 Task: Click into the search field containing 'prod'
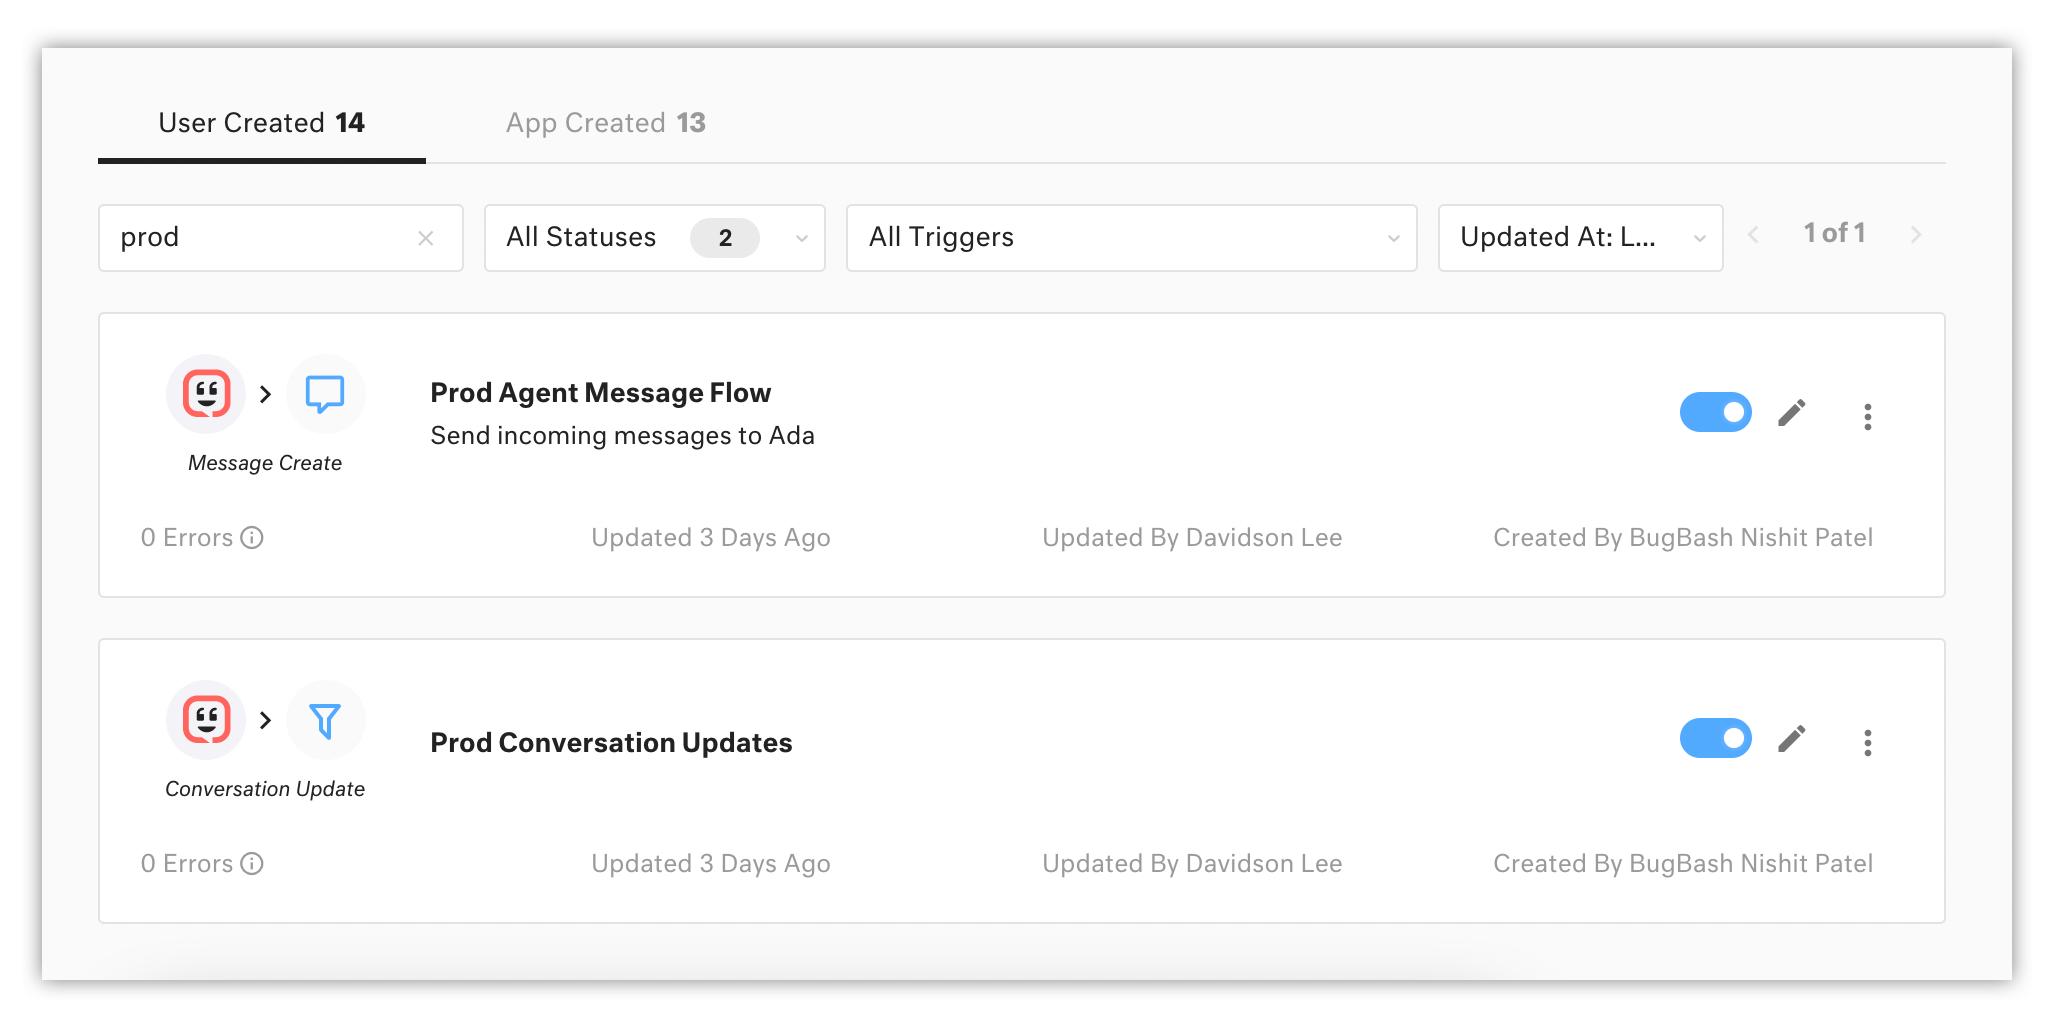pos(260,238)
